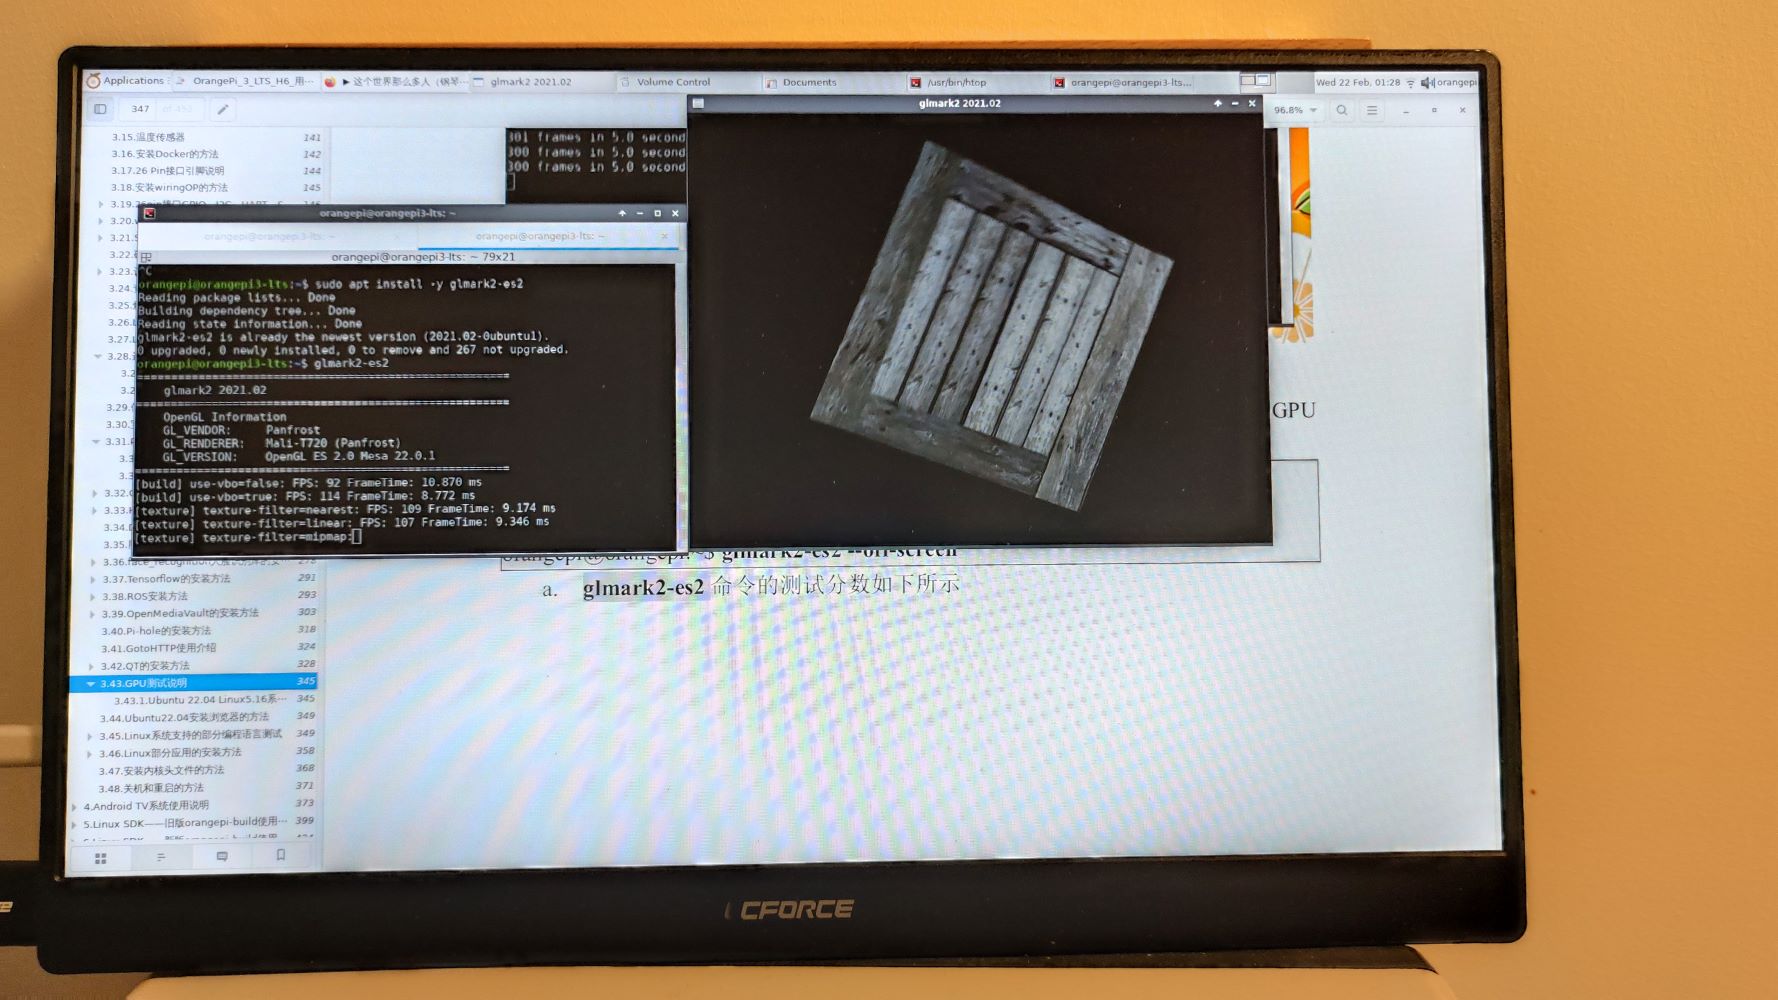
Task: Switch to orangepi@orangepi3-lts taskbar entry
Action: click(1122, 82)
